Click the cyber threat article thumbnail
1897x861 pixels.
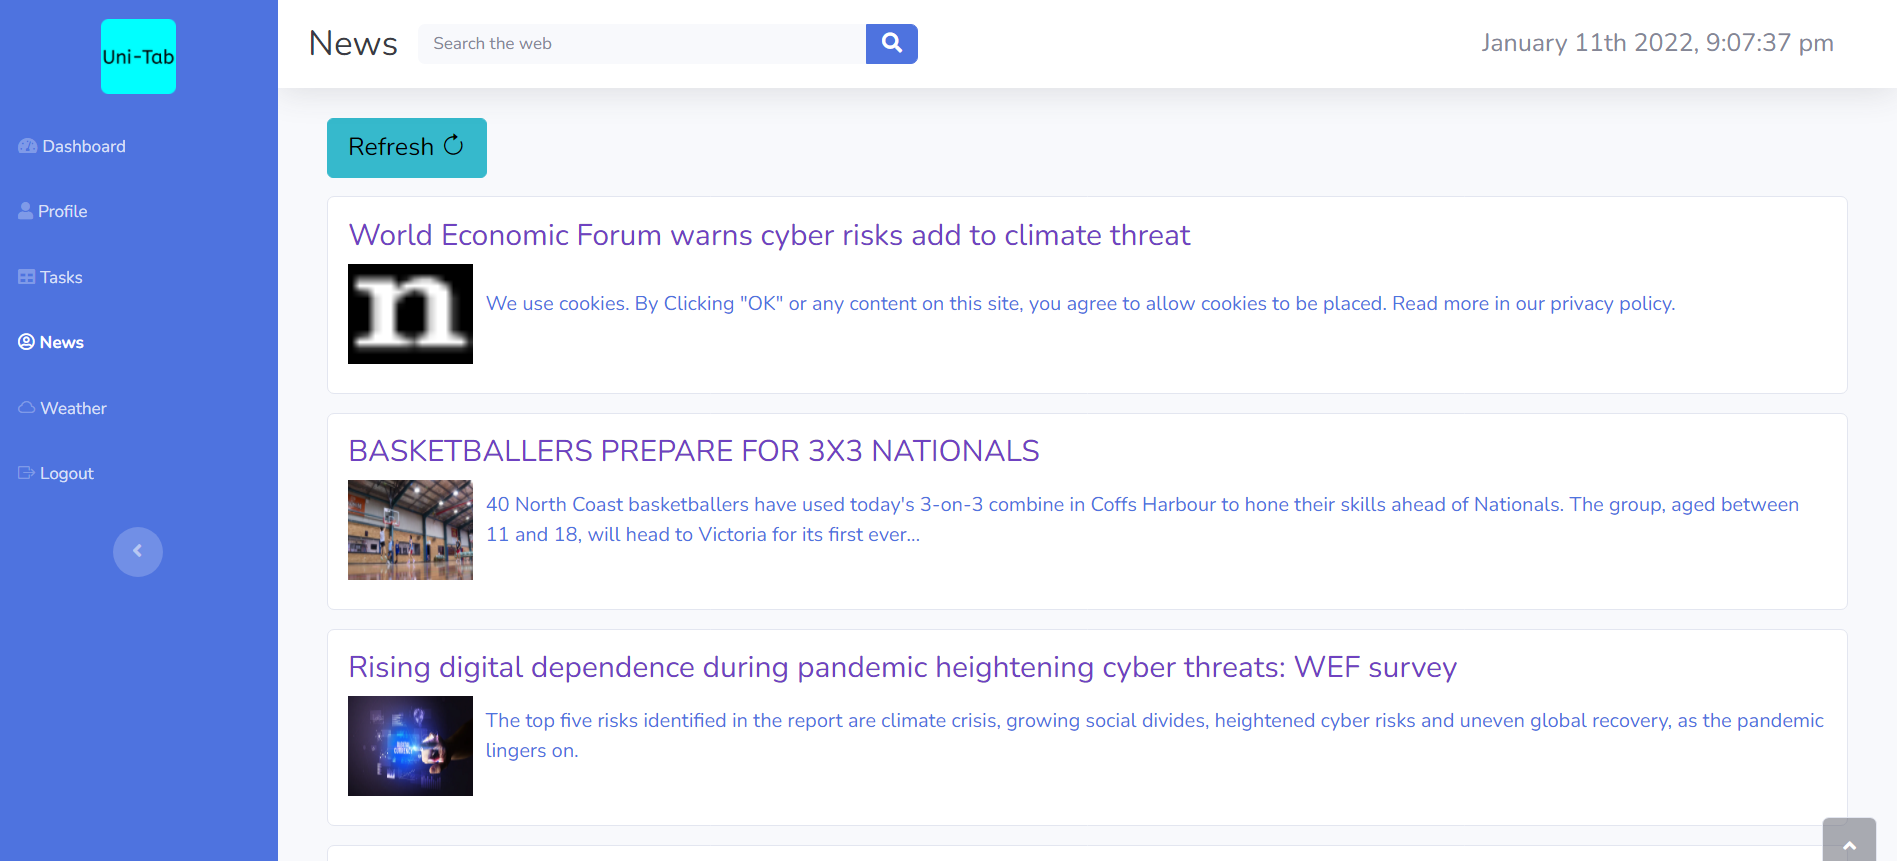point(410,746)
